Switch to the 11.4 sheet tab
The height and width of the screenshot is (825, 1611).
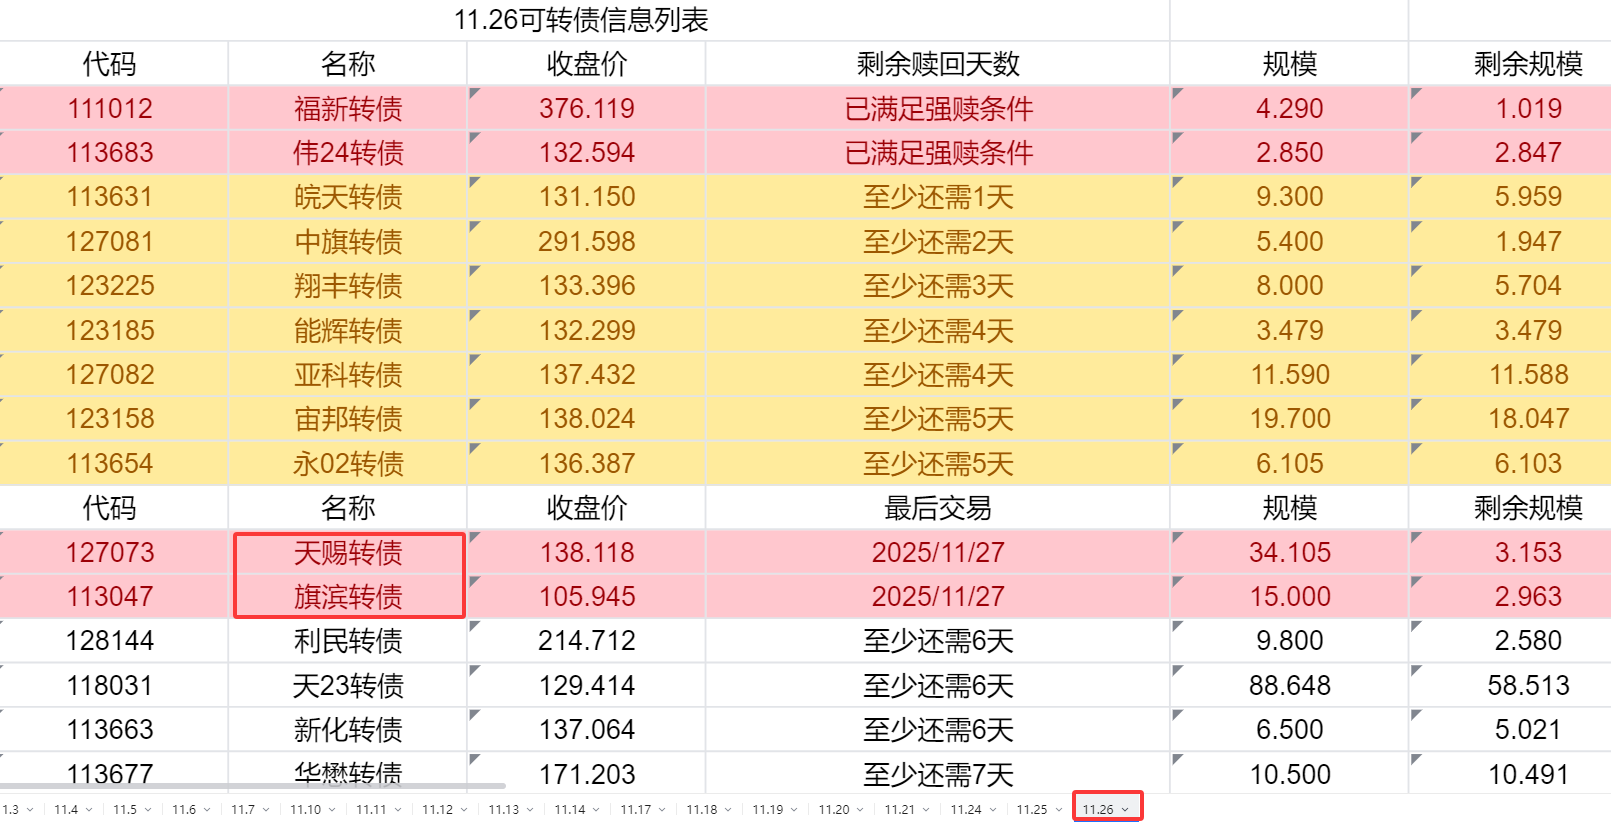point(66,809)
